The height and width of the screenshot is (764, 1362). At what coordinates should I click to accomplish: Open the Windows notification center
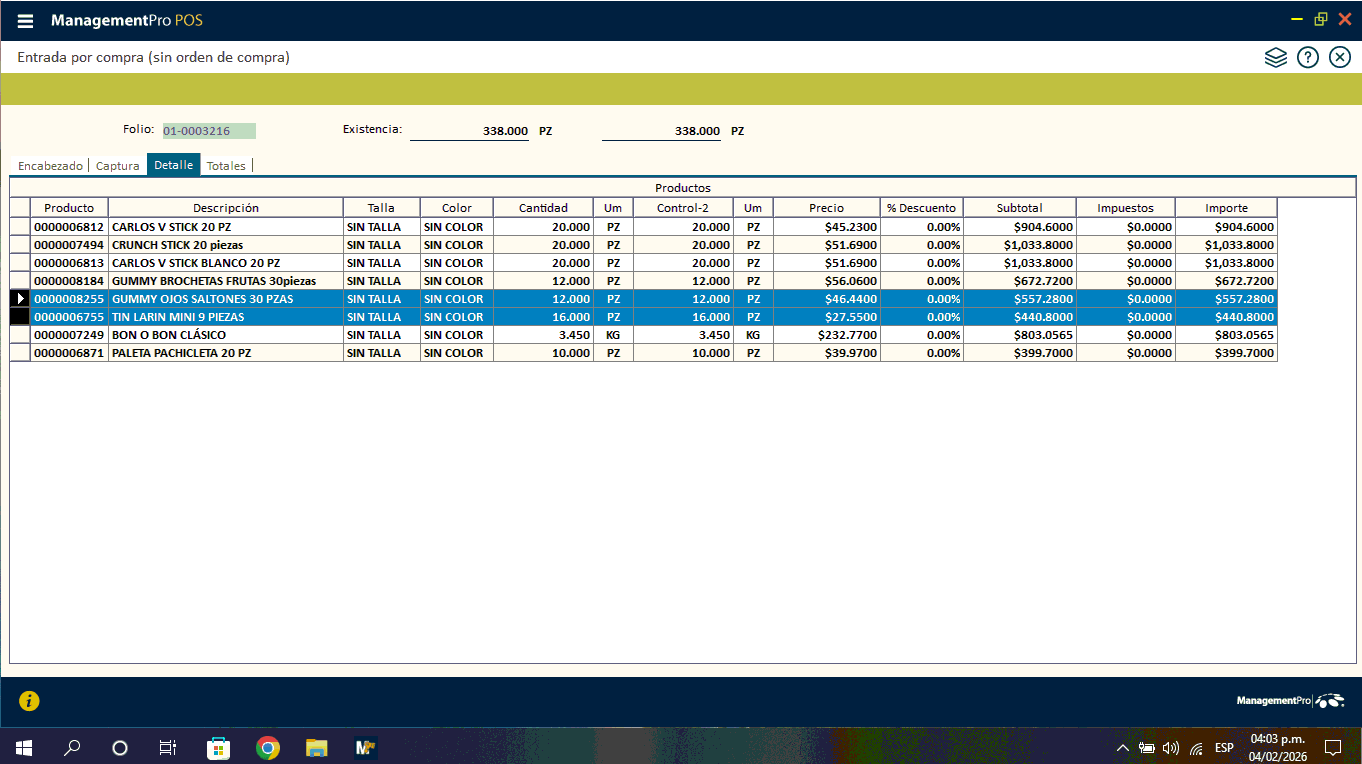[1332, 747]
